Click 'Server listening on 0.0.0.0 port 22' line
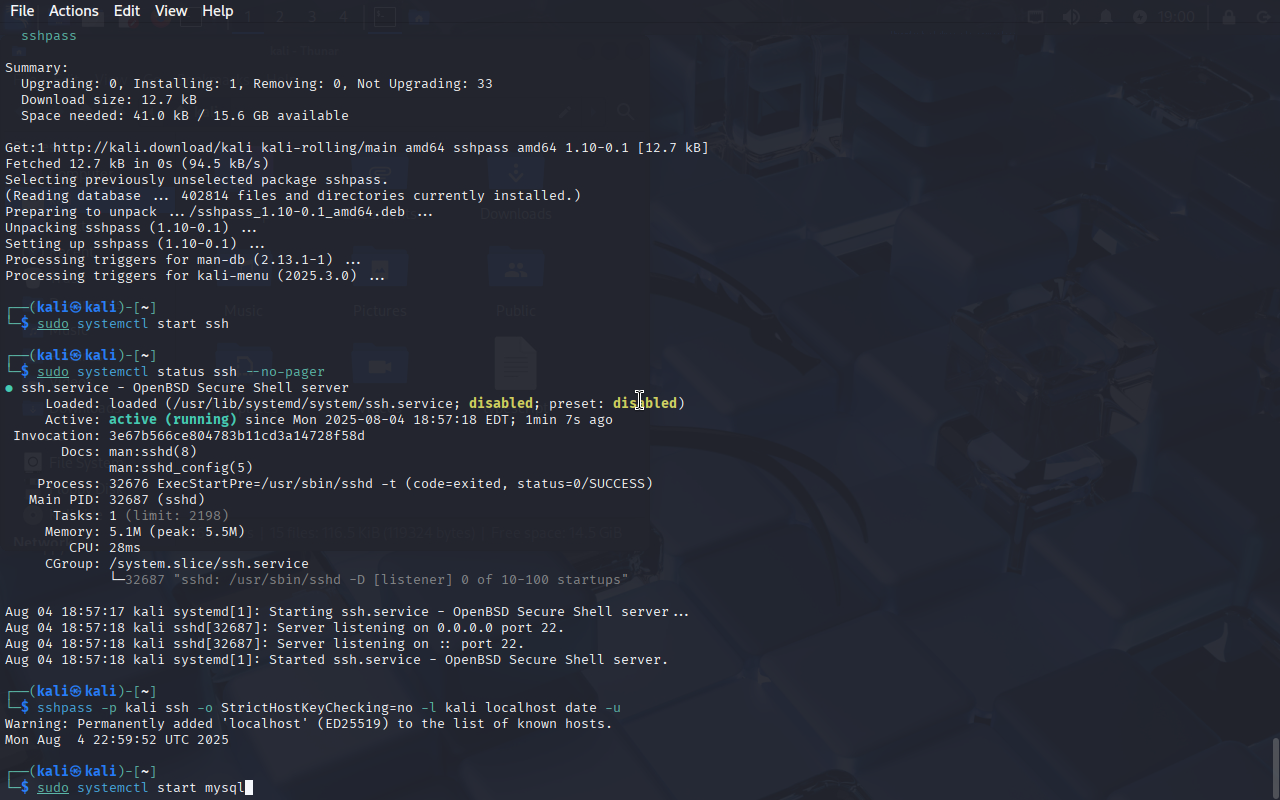 point(285,628)
